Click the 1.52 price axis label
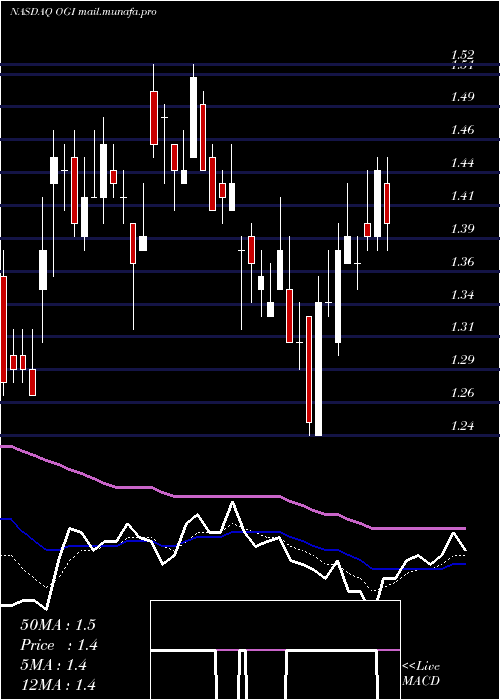This screenshot has height=700, width=500. (462, 55)
